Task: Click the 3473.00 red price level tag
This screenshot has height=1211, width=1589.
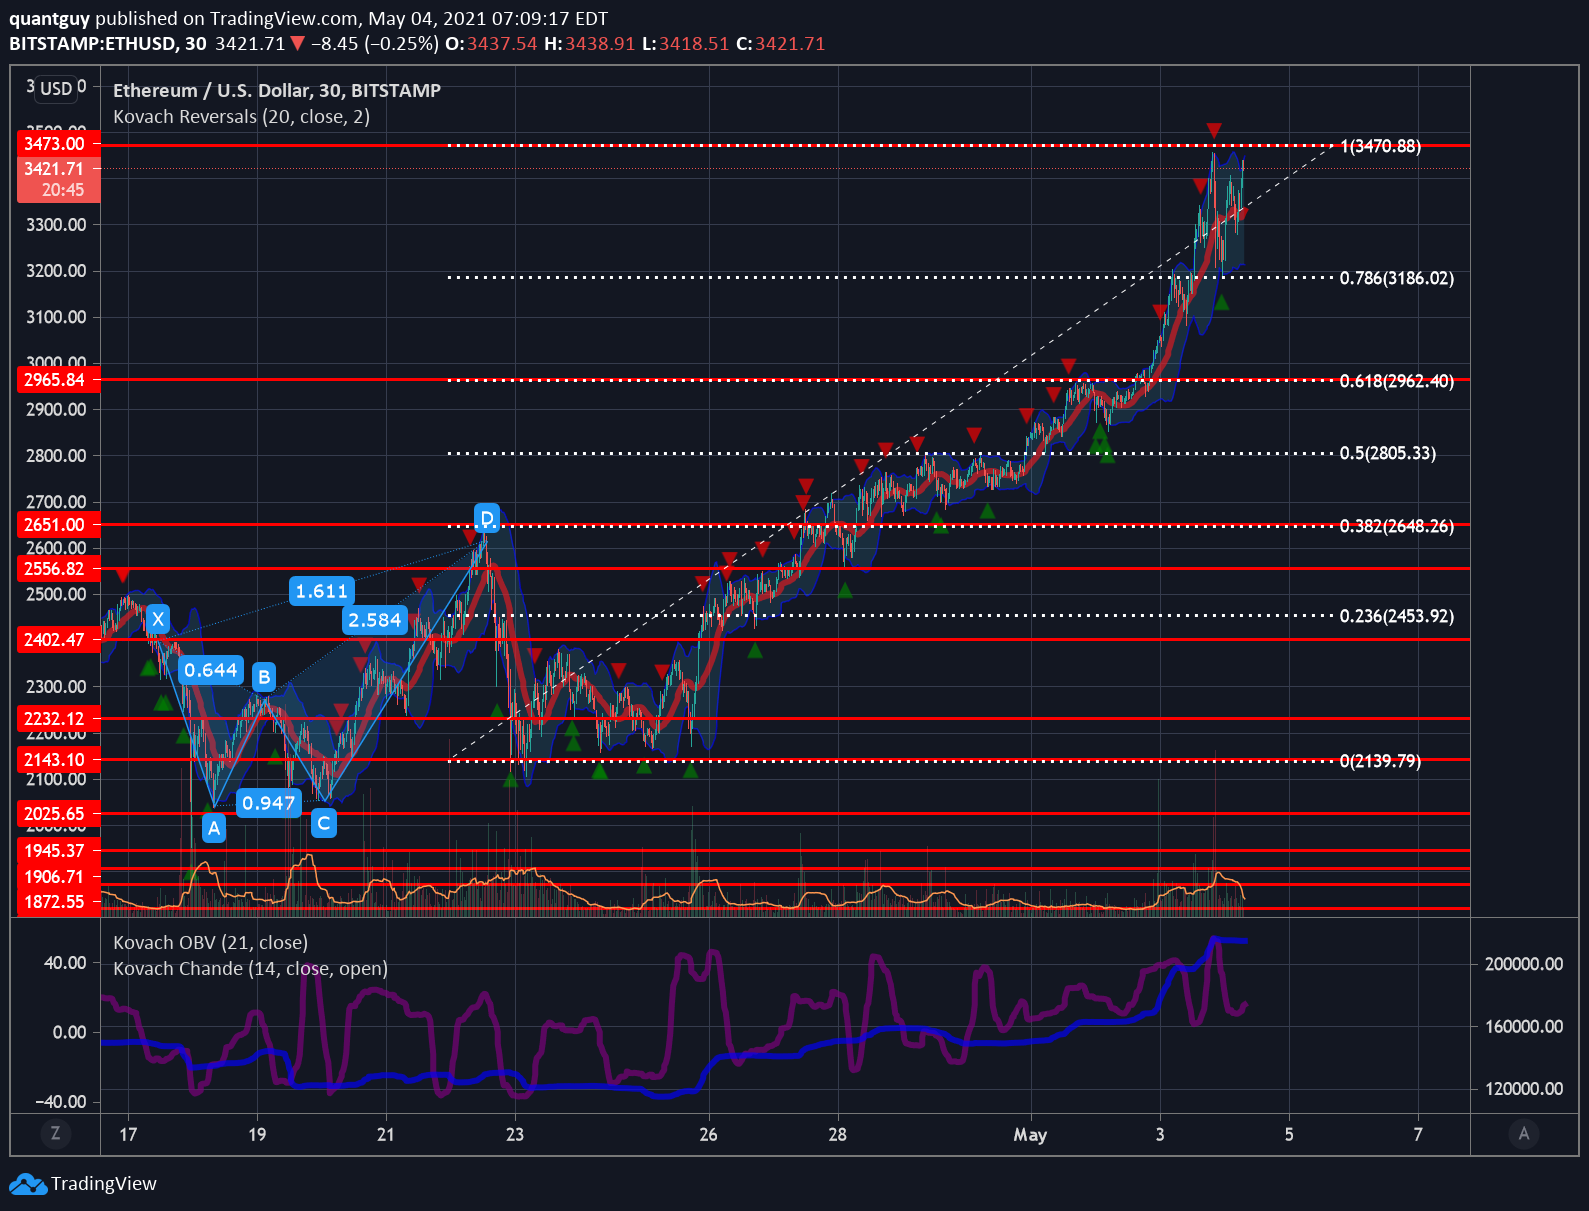Action: [x=58, y=143]
